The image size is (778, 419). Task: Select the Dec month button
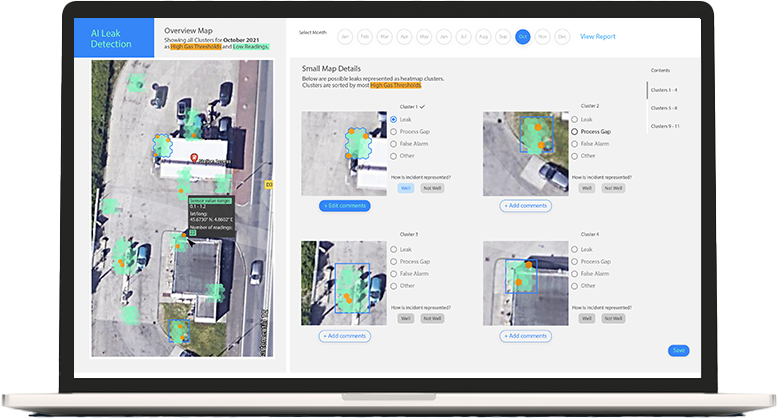tap(562, 37)
